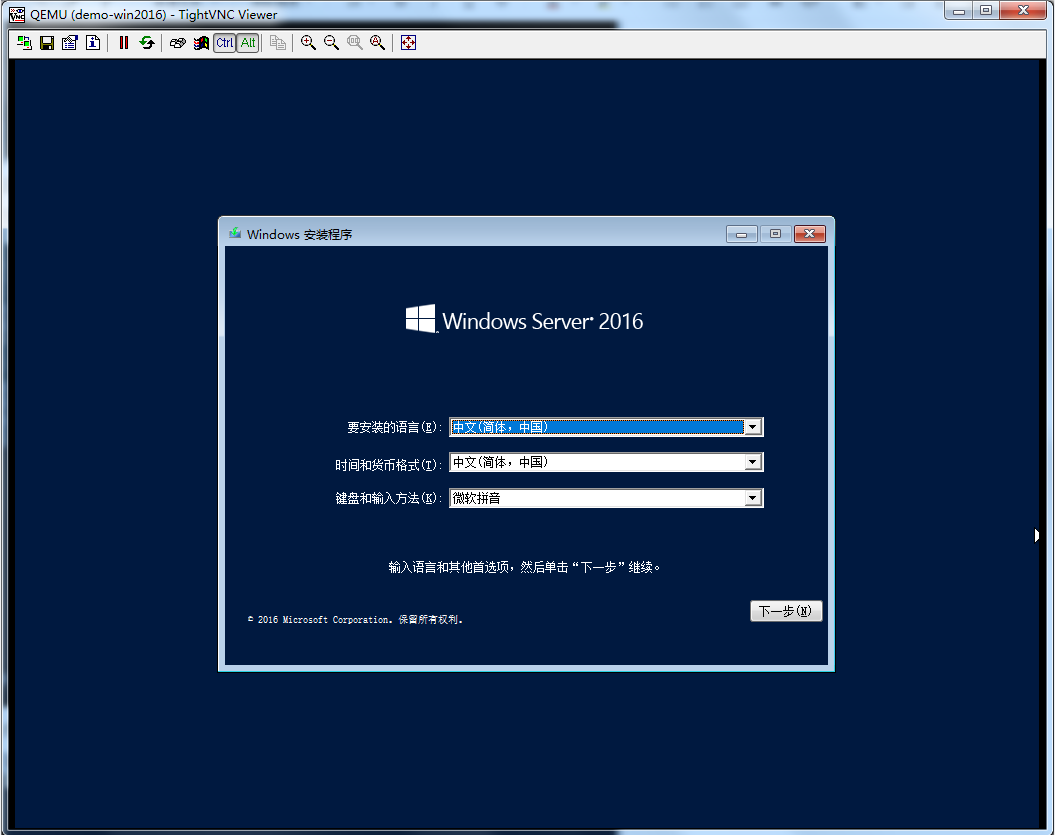Open the 键盘和输入方法 dropdown
Viewport: 1055px width, 835px height.
coord(753,499)
